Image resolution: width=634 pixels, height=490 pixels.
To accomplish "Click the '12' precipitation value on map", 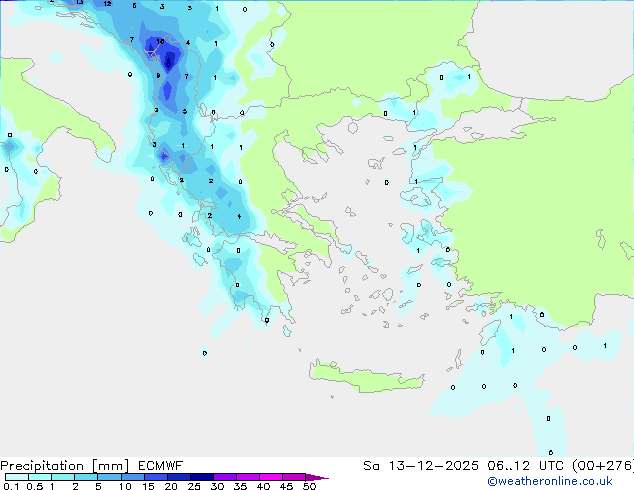I will pyautogui.click(x=107, y=4).
